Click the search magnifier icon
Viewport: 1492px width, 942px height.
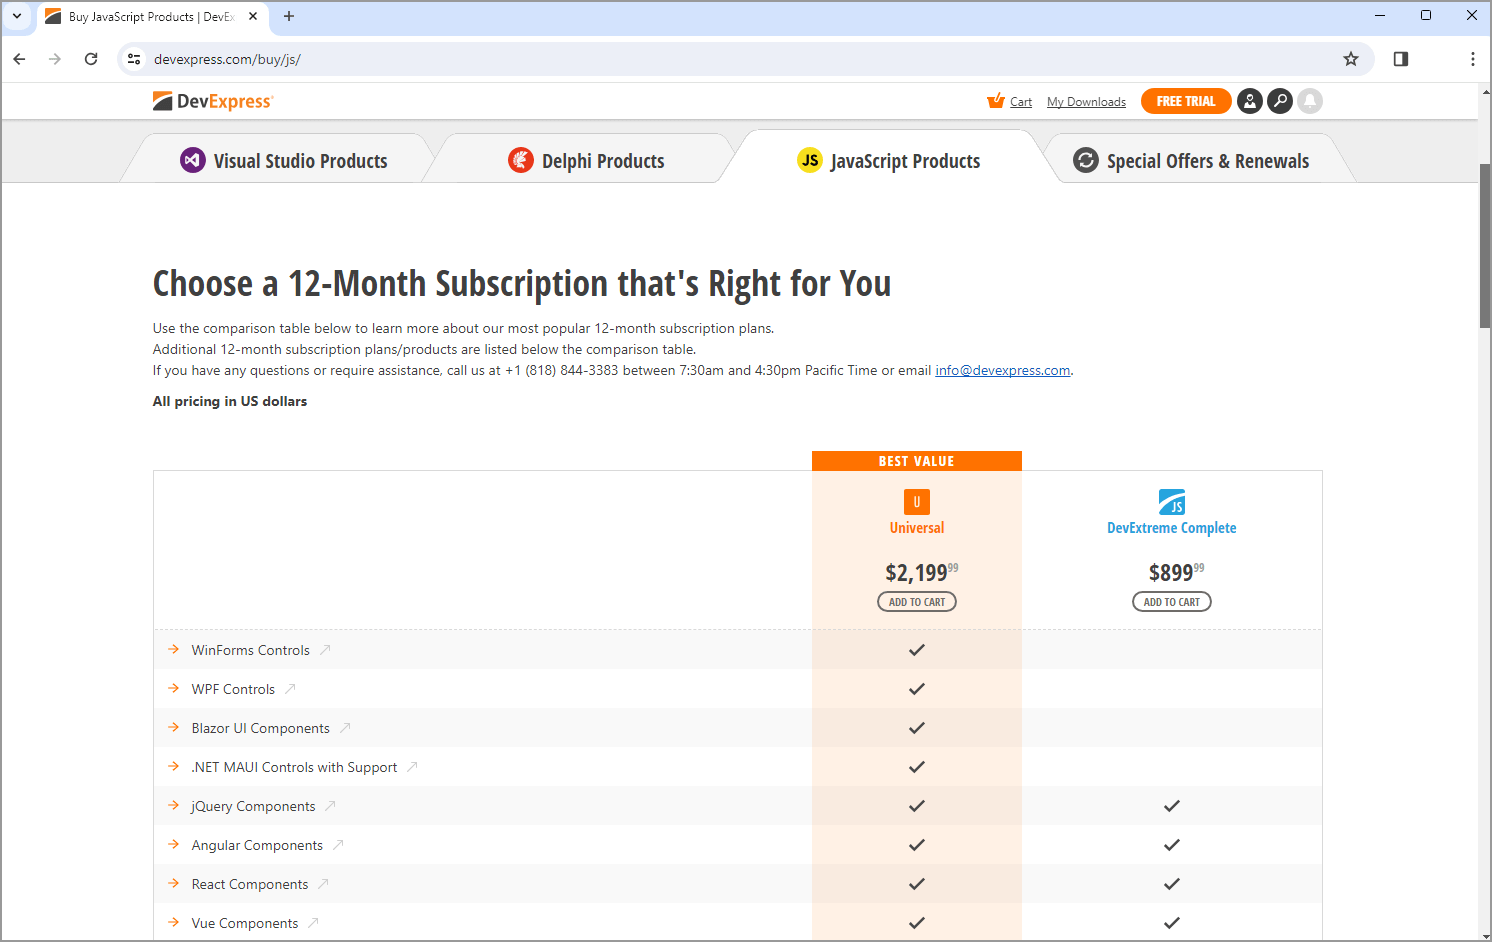coord(1279,101)
